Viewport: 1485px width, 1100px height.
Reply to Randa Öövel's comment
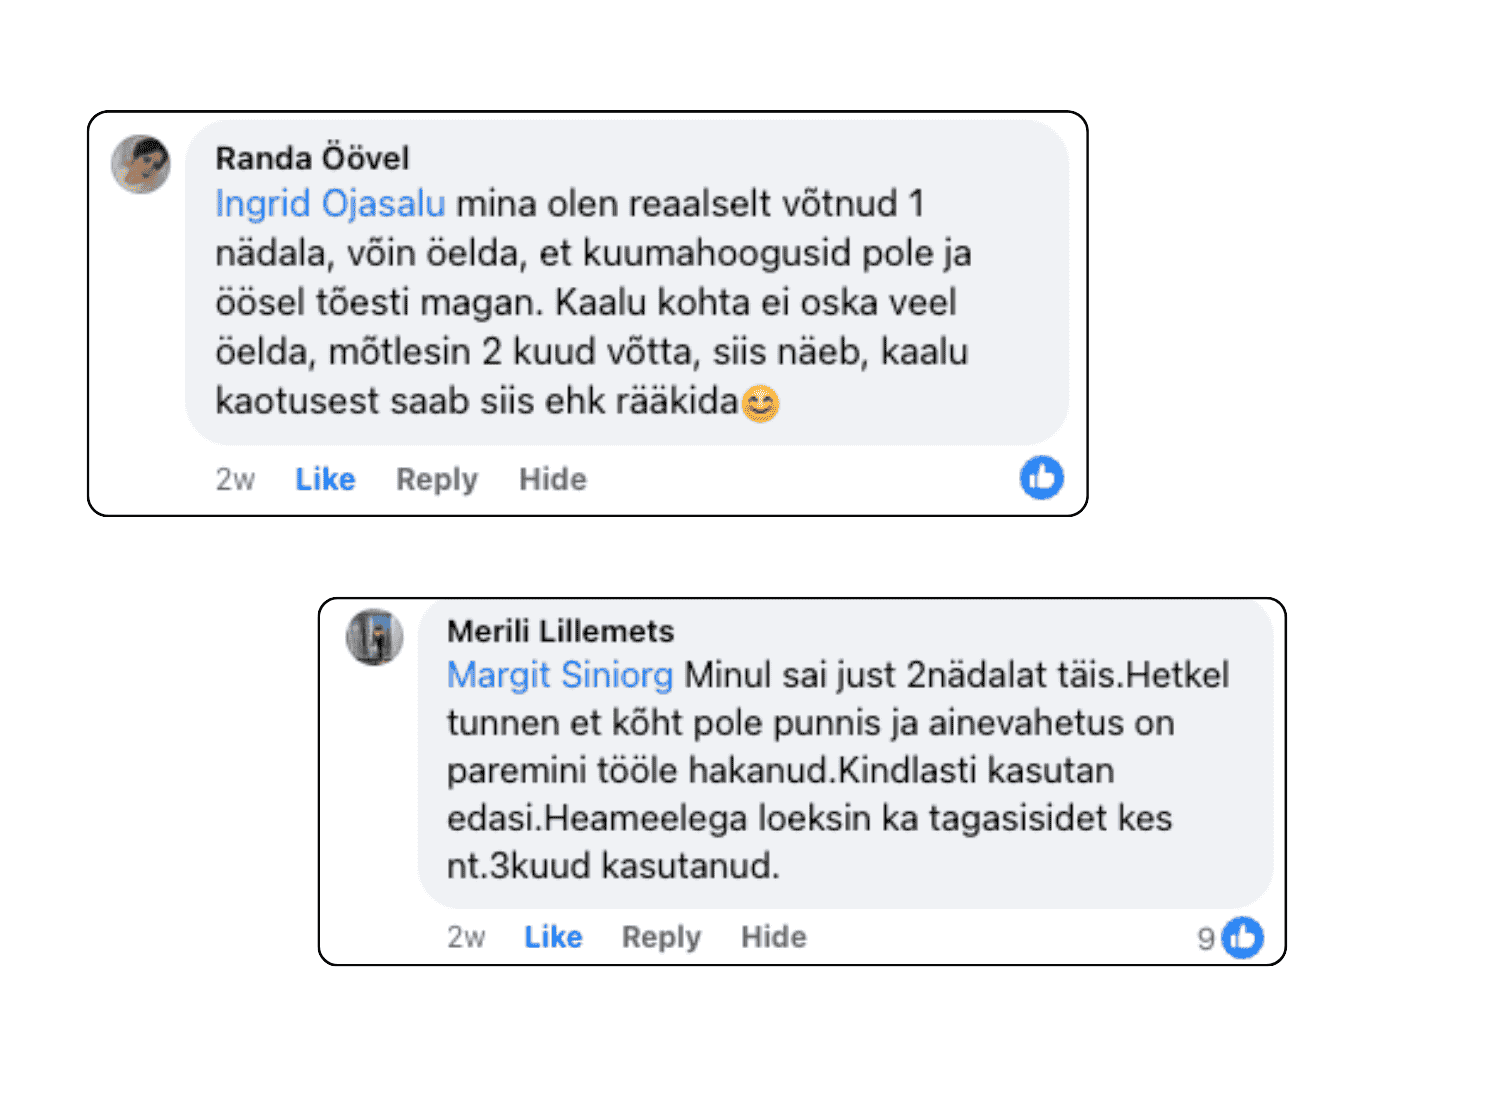[436, 479]
